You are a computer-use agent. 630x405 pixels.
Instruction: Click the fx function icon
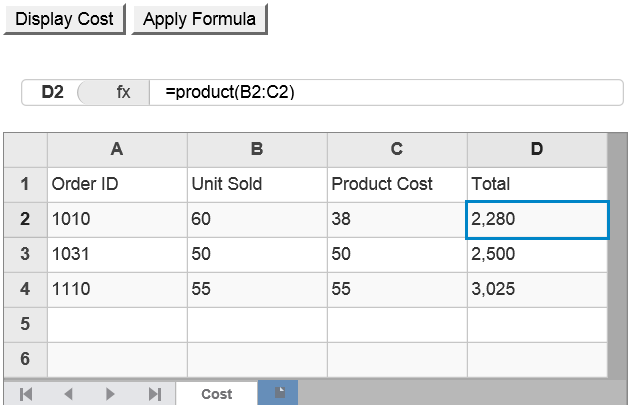tap(123, 92)
